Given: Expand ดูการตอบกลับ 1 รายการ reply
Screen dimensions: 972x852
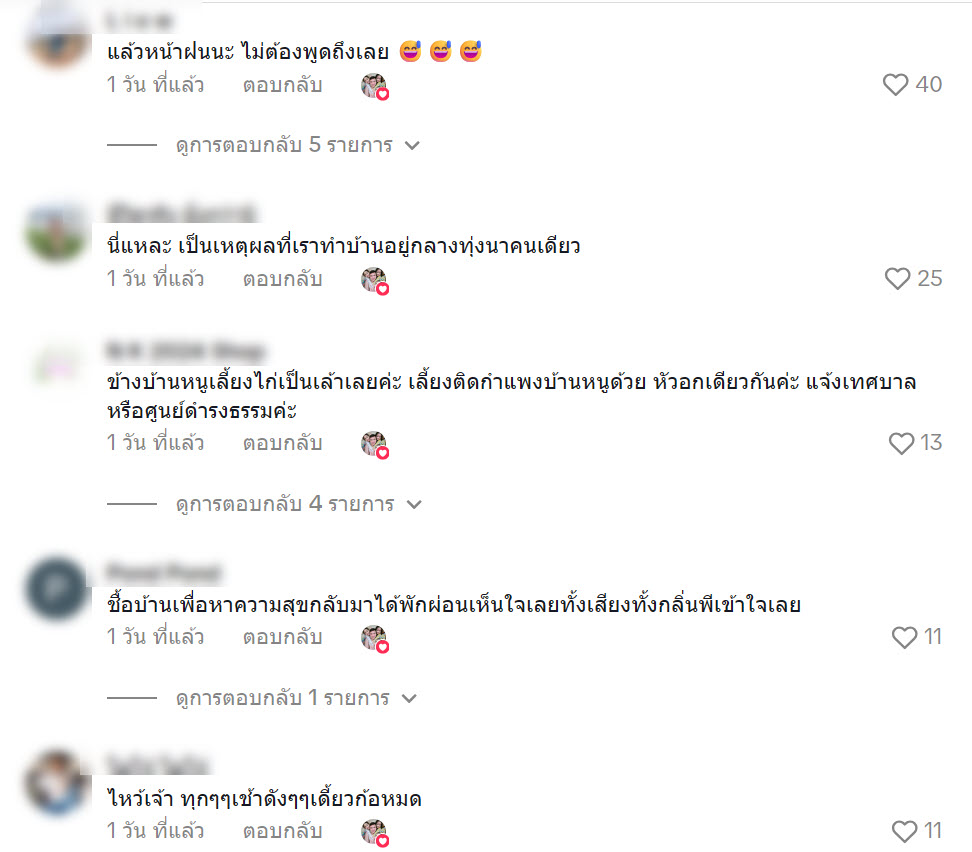Looking at the screenshot, I should (296, 698).
